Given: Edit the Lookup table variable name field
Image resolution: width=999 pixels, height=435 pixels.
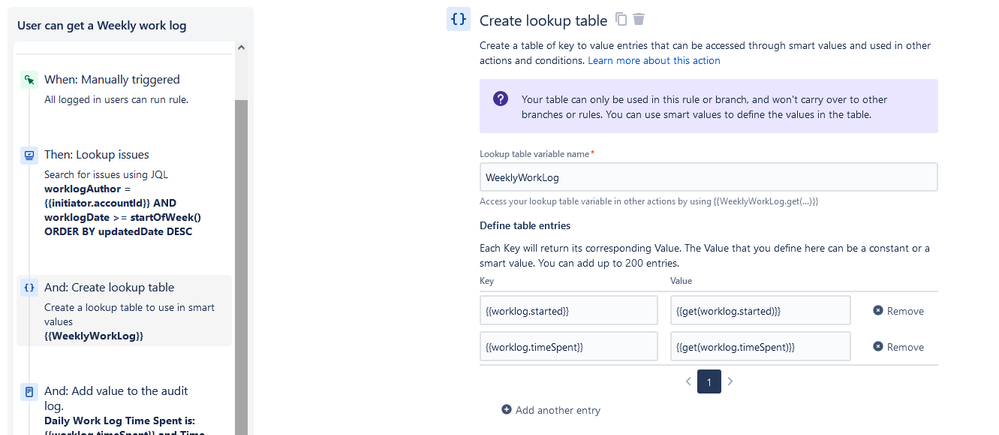Looking at the screenshot, I should click(708, 177).
